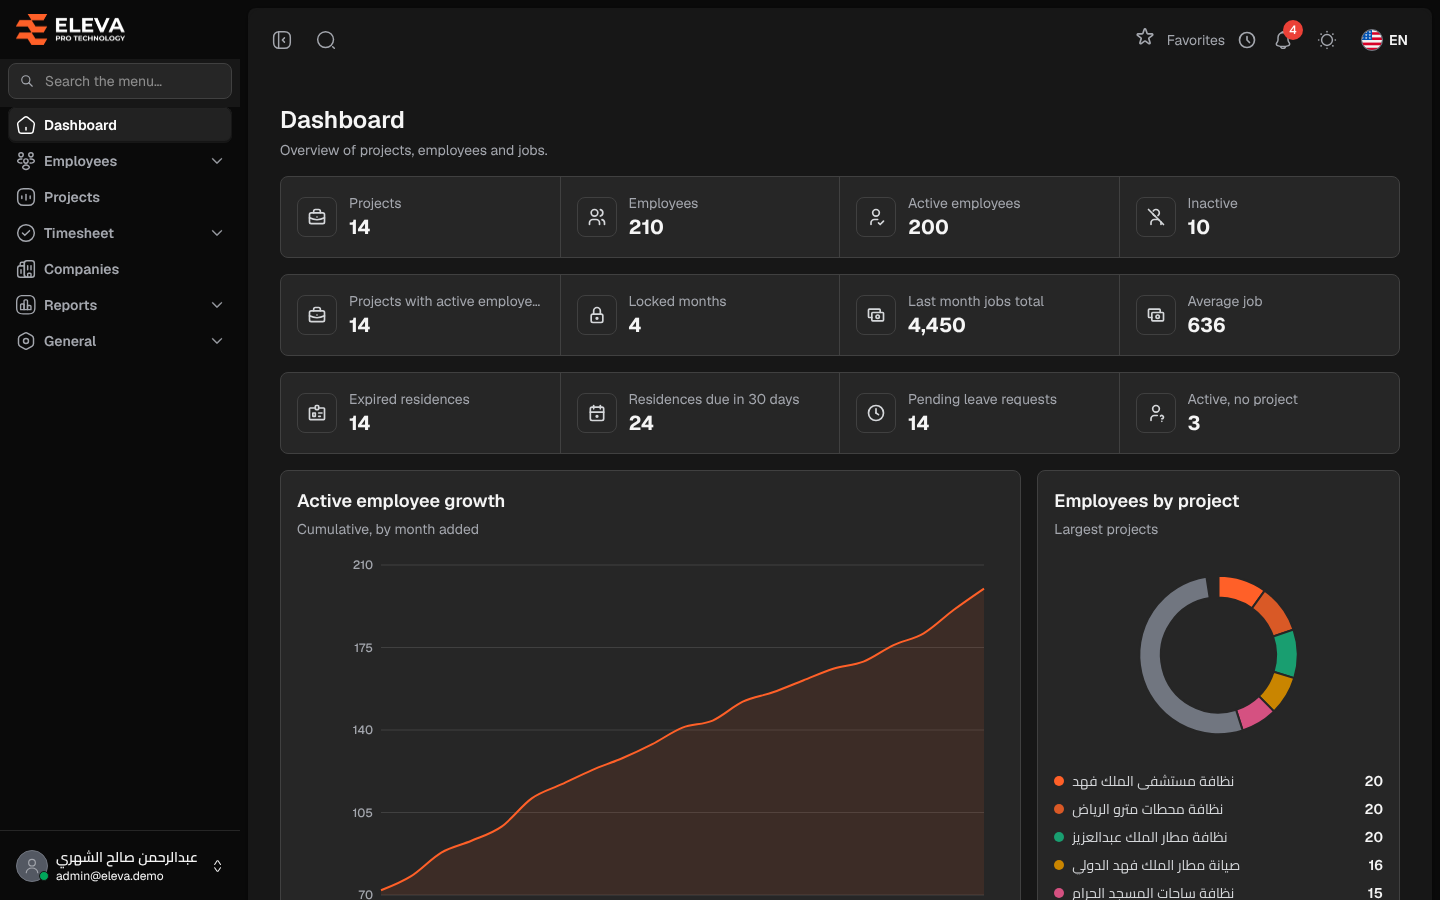Screen dimensions: 1440x900
Task: Click the 4,450 jobs total value
Action: [x=937, y=325]
